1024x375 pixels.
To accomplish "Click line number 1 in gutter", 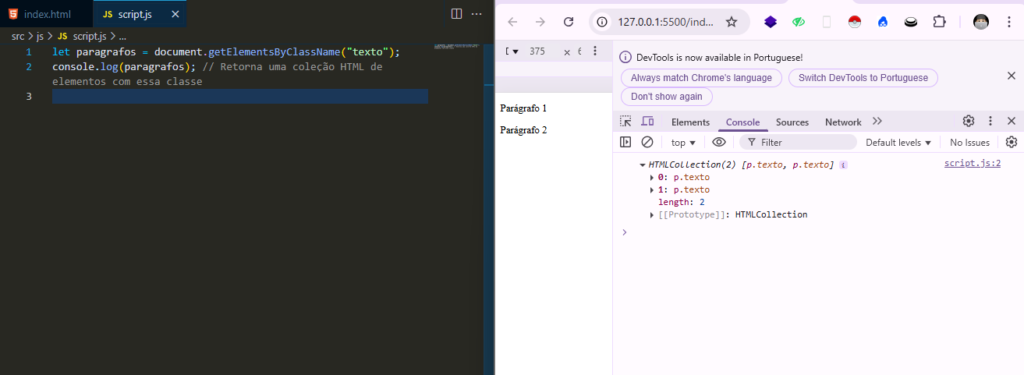I will (x=28, y=52).
